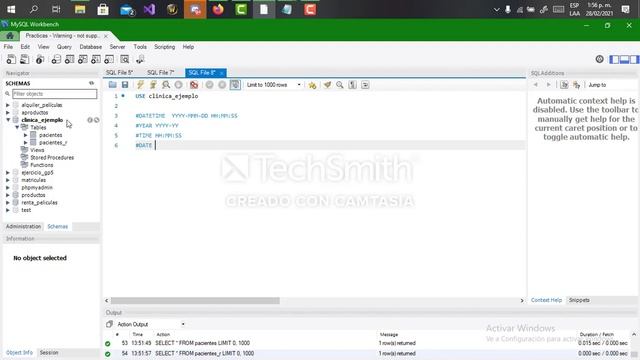Open the Server menu
This screenshot has width=640, height=360.
pyautogui.click(x=117, y=47)
